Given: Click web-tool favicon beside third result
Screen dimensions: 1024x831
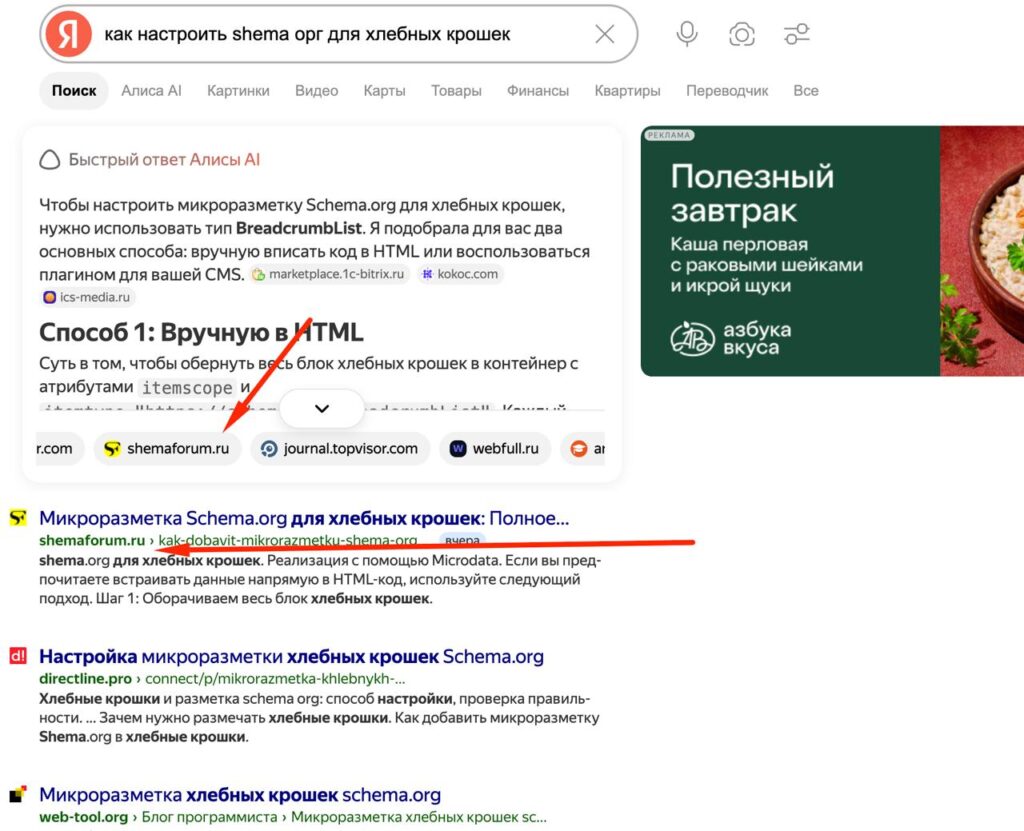Looking at the screenshot, I should click(x=18, y=794).
